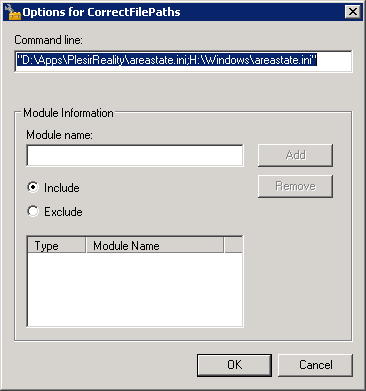366x391 pixels.
Task: Sort by the Module Name column header
Action: pos(155,246)
